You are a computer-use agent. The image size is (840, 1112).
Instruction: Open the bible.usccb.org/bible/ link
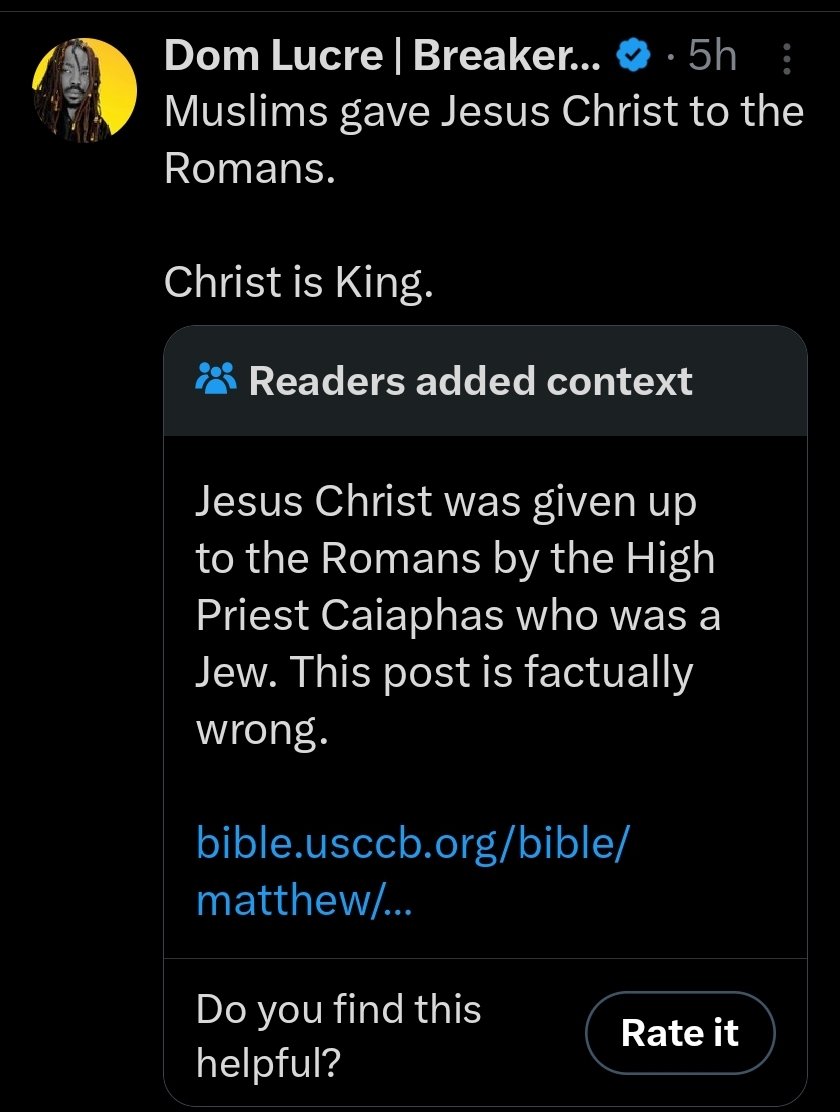coord(413,841)
